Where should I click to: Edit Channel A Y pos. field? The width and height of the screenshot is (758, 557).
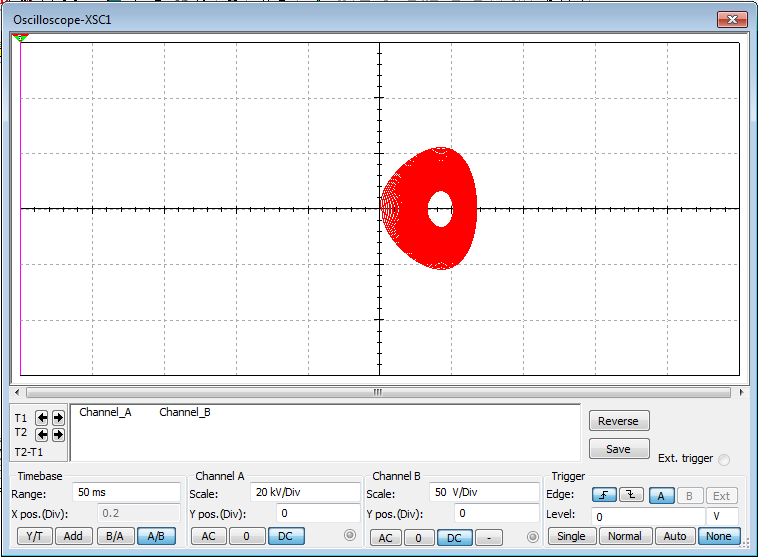tap(319, 513)
